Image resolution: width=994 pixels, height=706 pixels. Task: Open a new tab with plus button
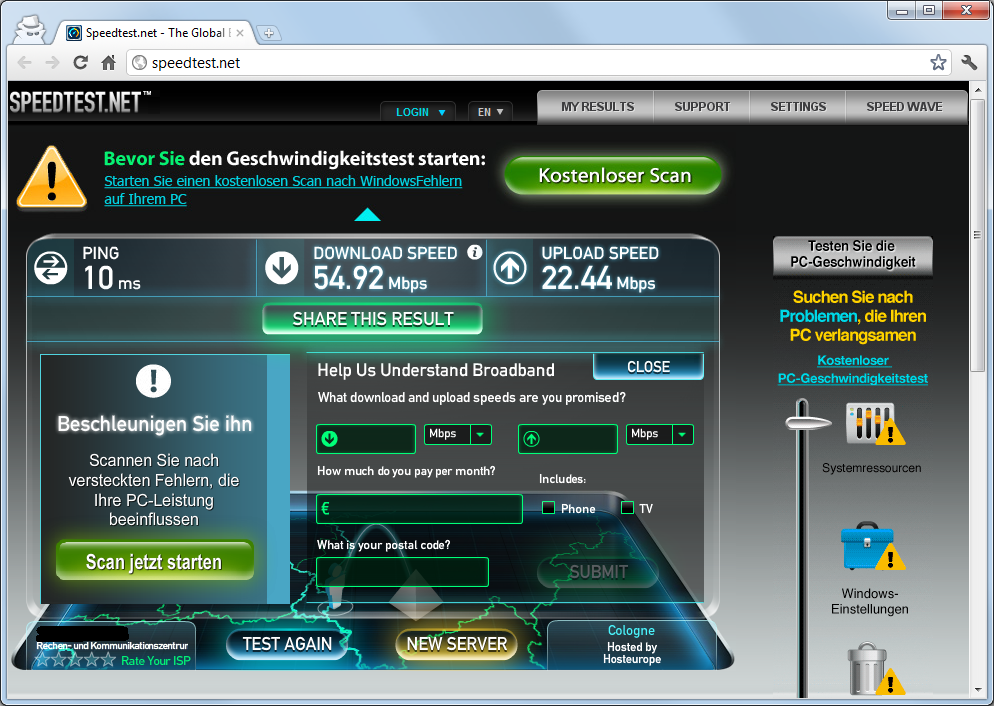coord(269,33)
